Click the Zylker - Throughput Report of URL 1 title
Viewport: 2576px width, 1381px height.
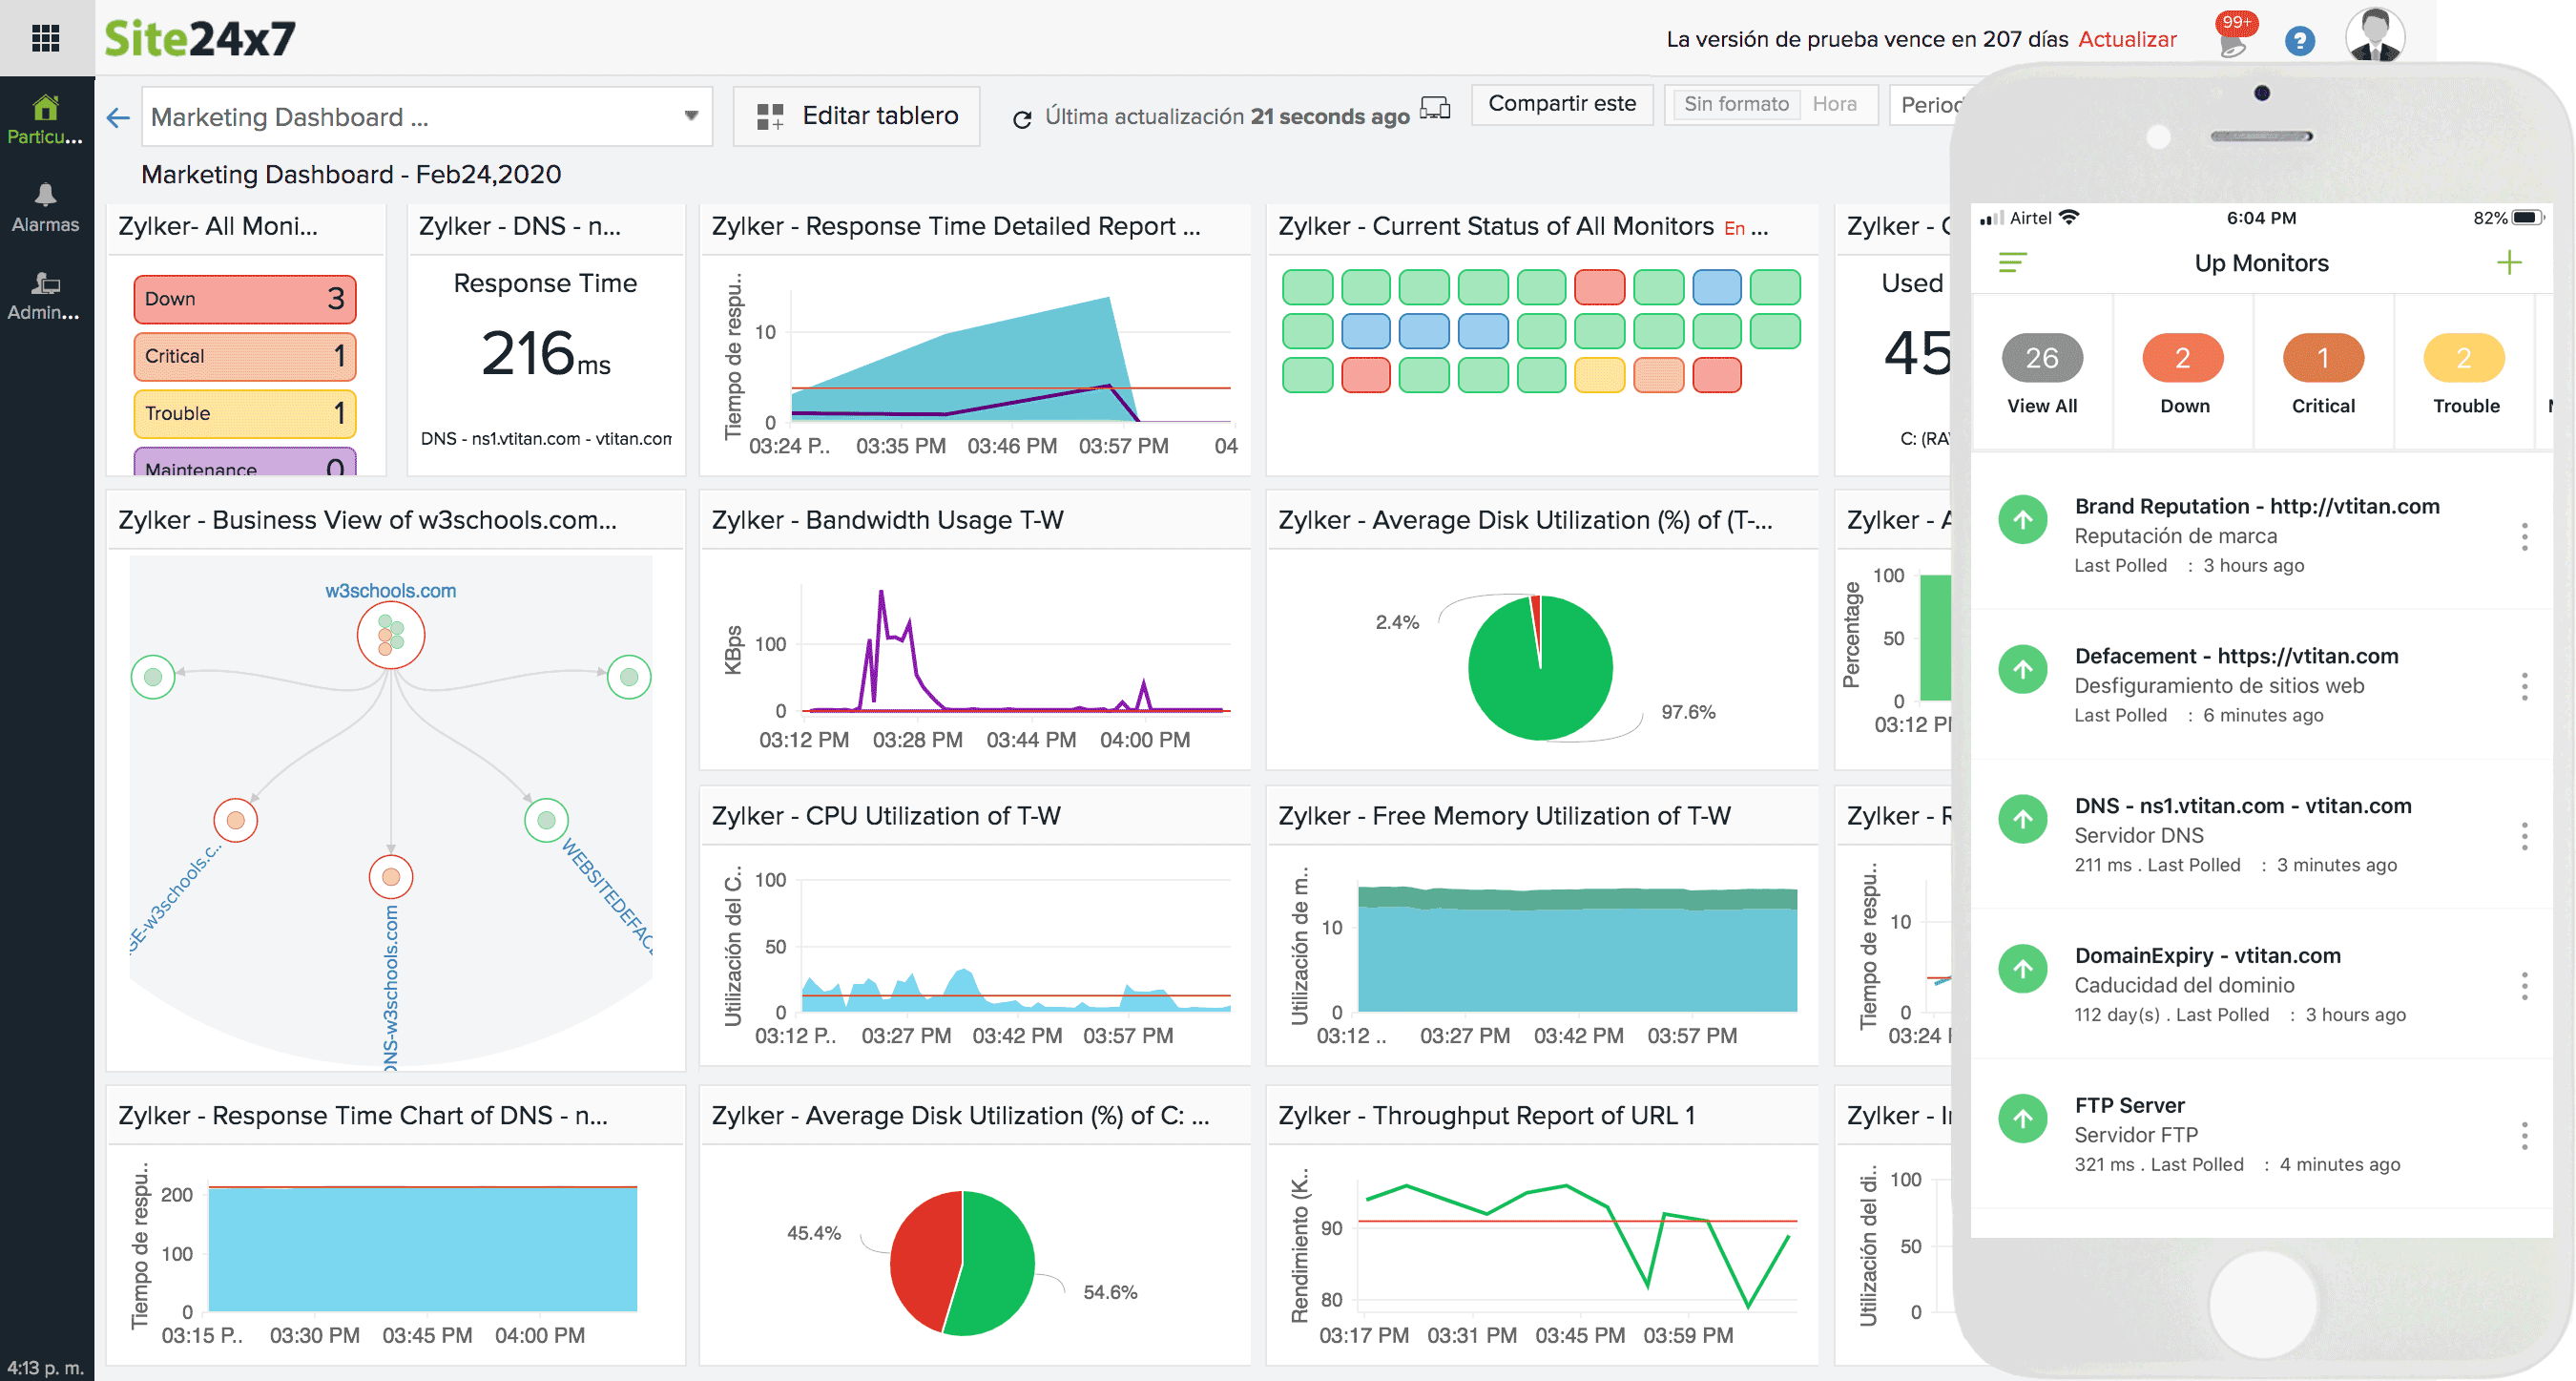tap(1486, 1115)
